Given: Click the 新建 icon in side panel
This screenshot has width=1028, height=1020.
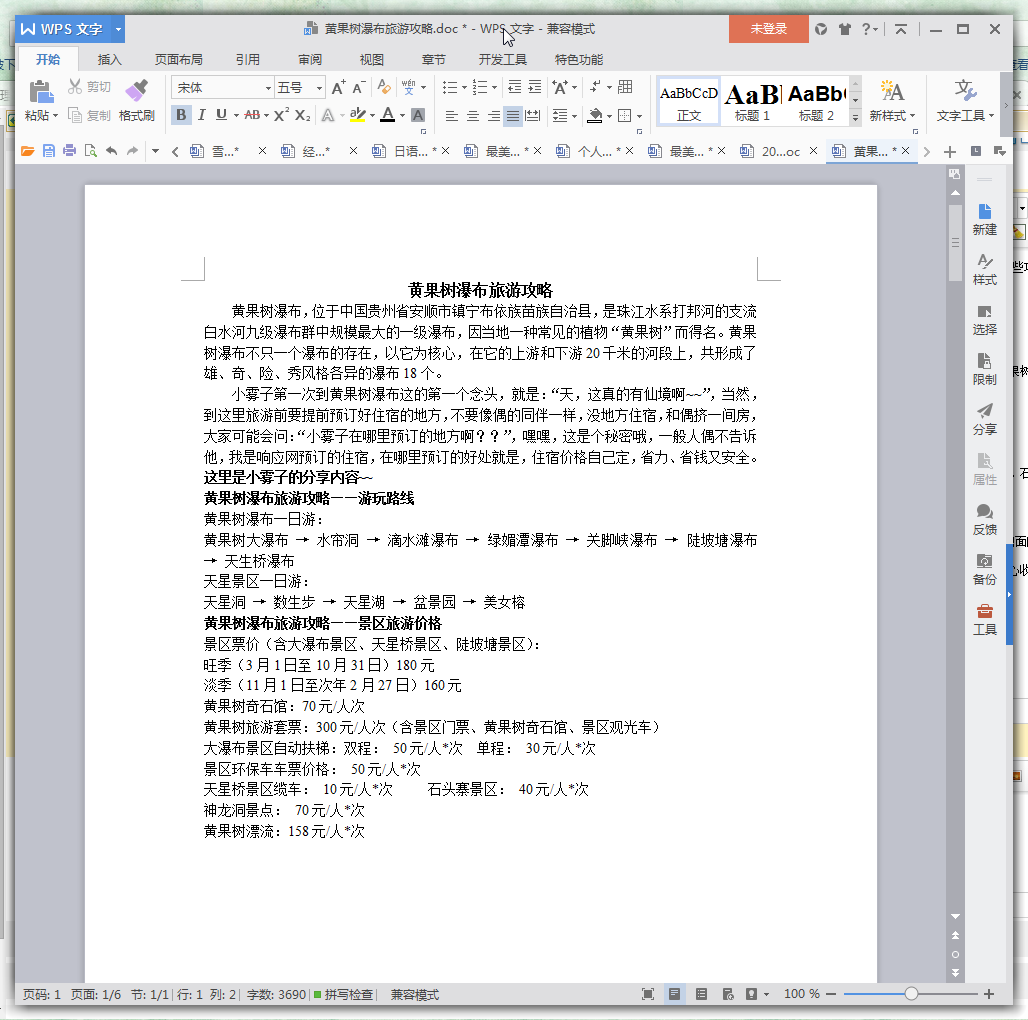Looking at the screenshot, I should click(984, 220).
